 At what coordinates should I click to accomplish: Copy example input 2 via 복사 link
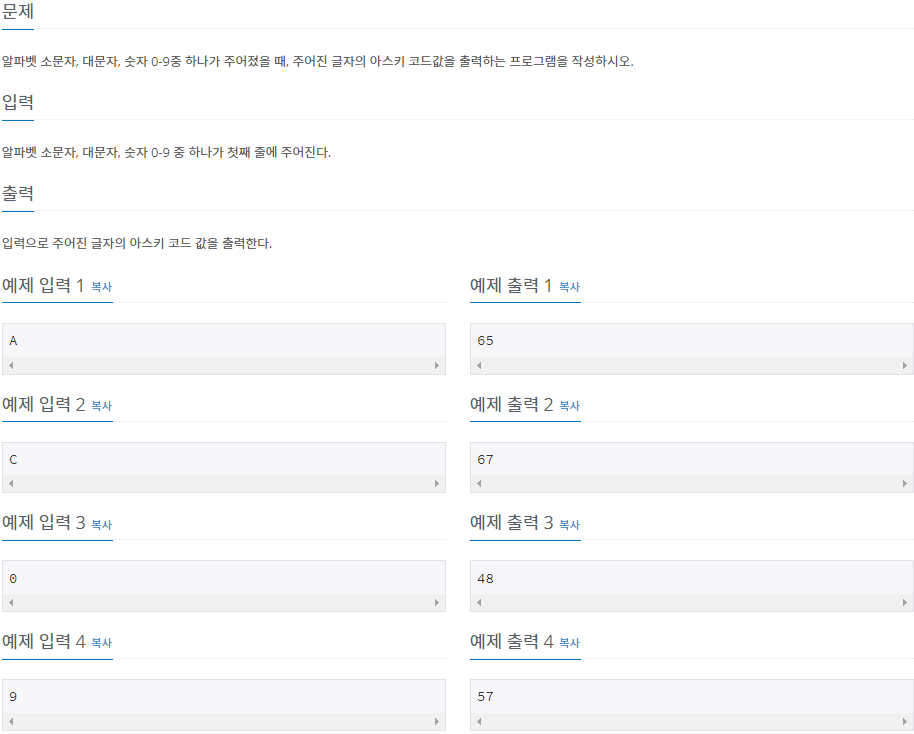click(x=101, y=406)
